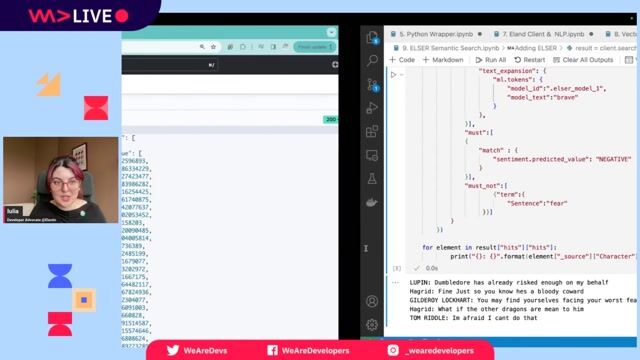Expand the browser tab search chevron

click(331, 32)
